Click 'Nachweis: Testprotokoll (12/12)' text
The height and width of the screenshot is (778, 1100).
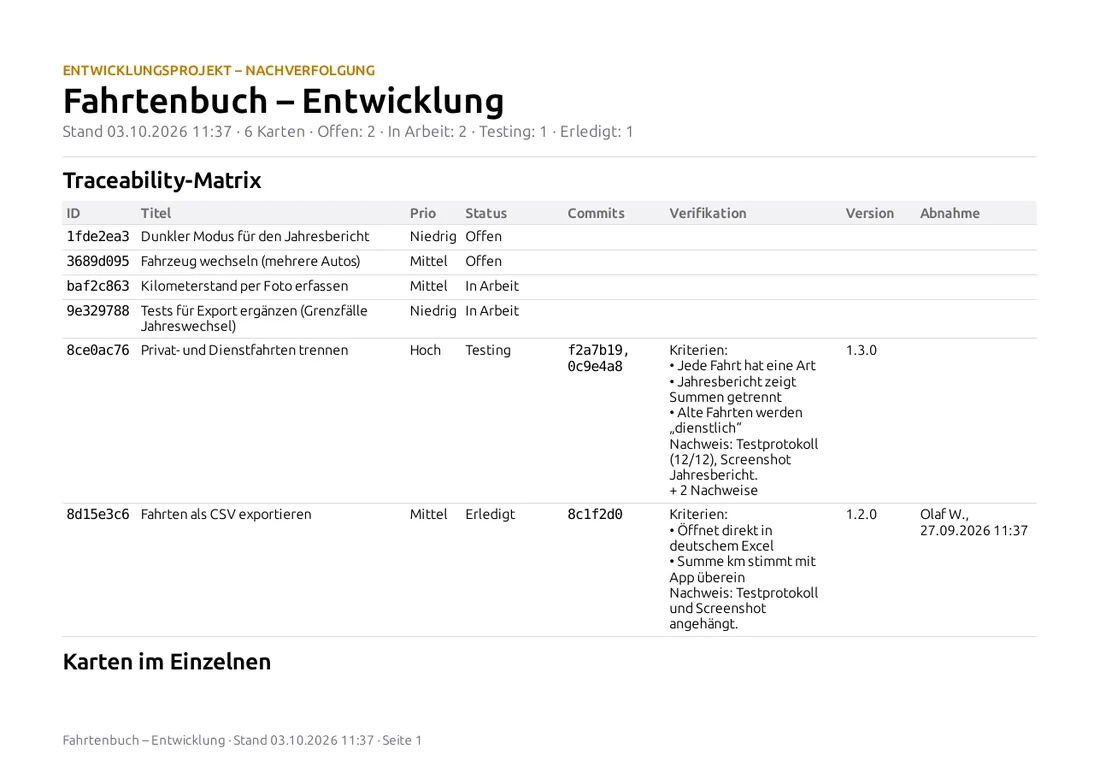[x=744, y=452]
